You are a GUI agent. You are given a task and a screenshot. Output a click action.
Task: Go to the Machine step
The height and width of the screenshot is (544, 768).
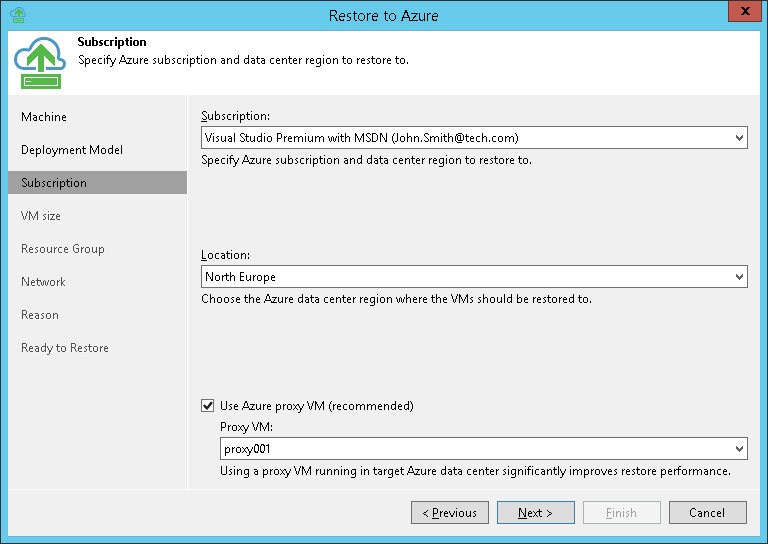[x=44, y=117]
